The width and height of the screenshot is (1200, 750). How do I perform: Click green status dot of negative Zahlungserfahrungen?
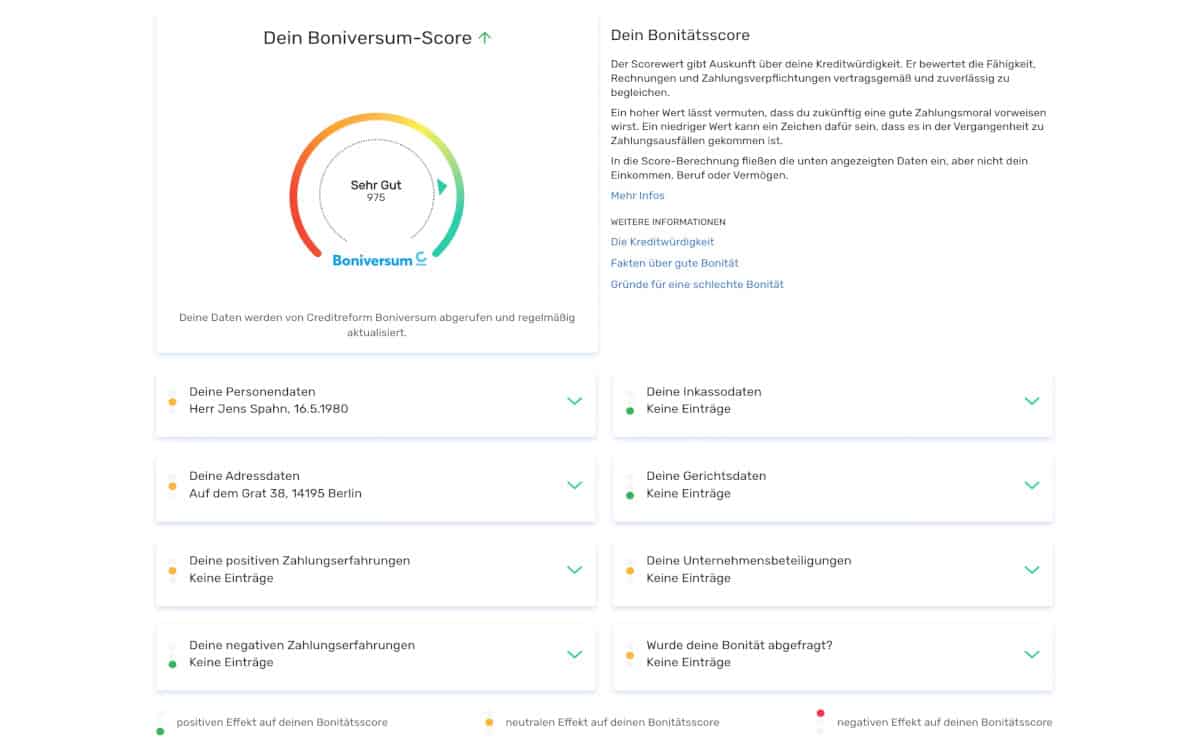coord(172,664)
